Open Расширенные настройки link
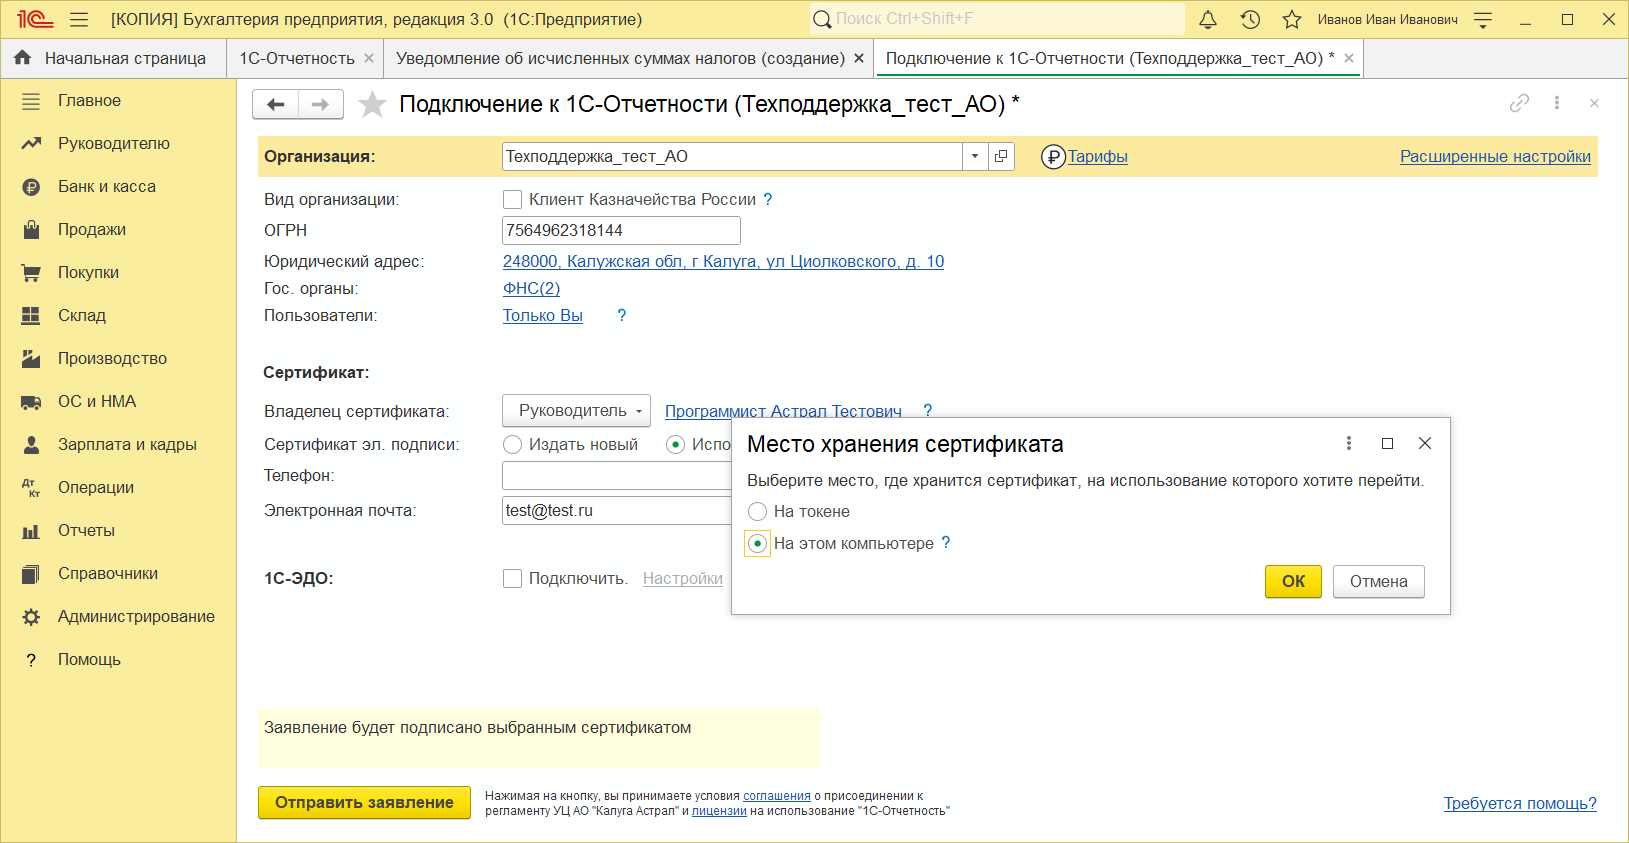This screenshot has height=843, width=1629. pyautogui.click(x=1495, y=156)
